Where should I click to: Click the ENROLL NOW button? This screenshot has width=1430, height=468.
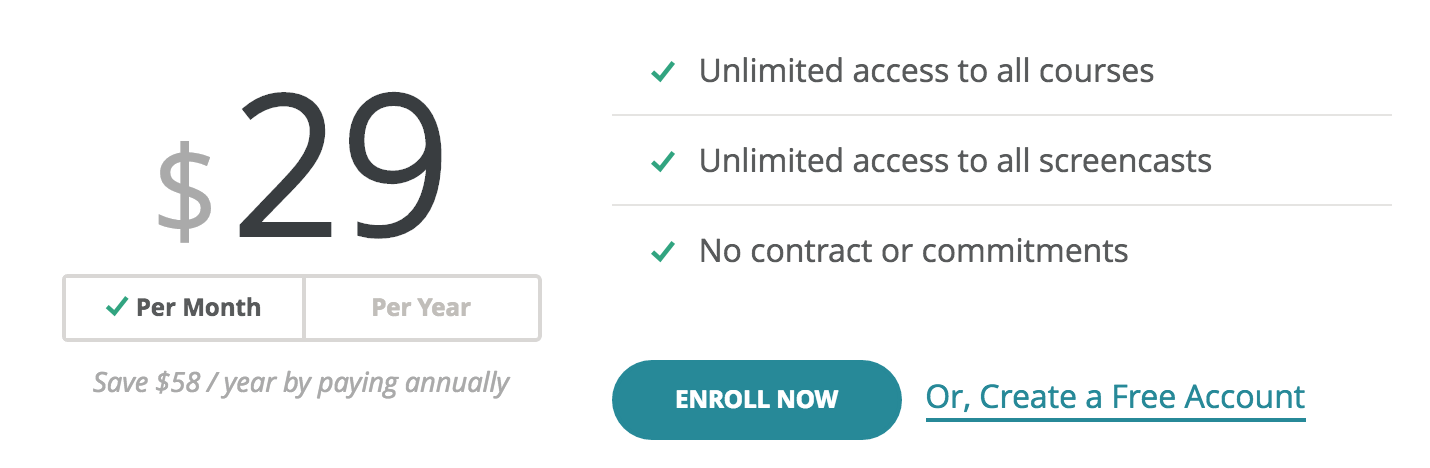pos(757,400)
